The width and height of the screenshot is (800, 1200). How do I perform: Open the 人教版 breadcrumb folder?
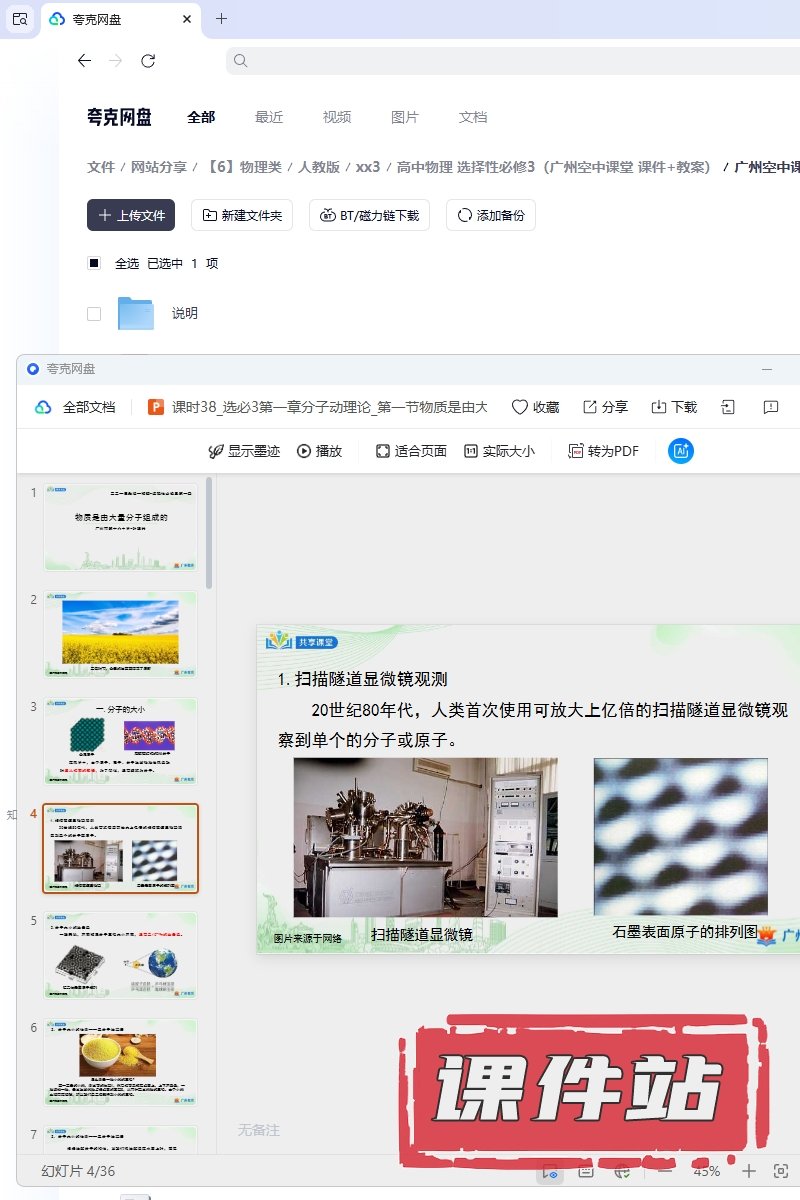pyautogui.click(x=318, y=167)
